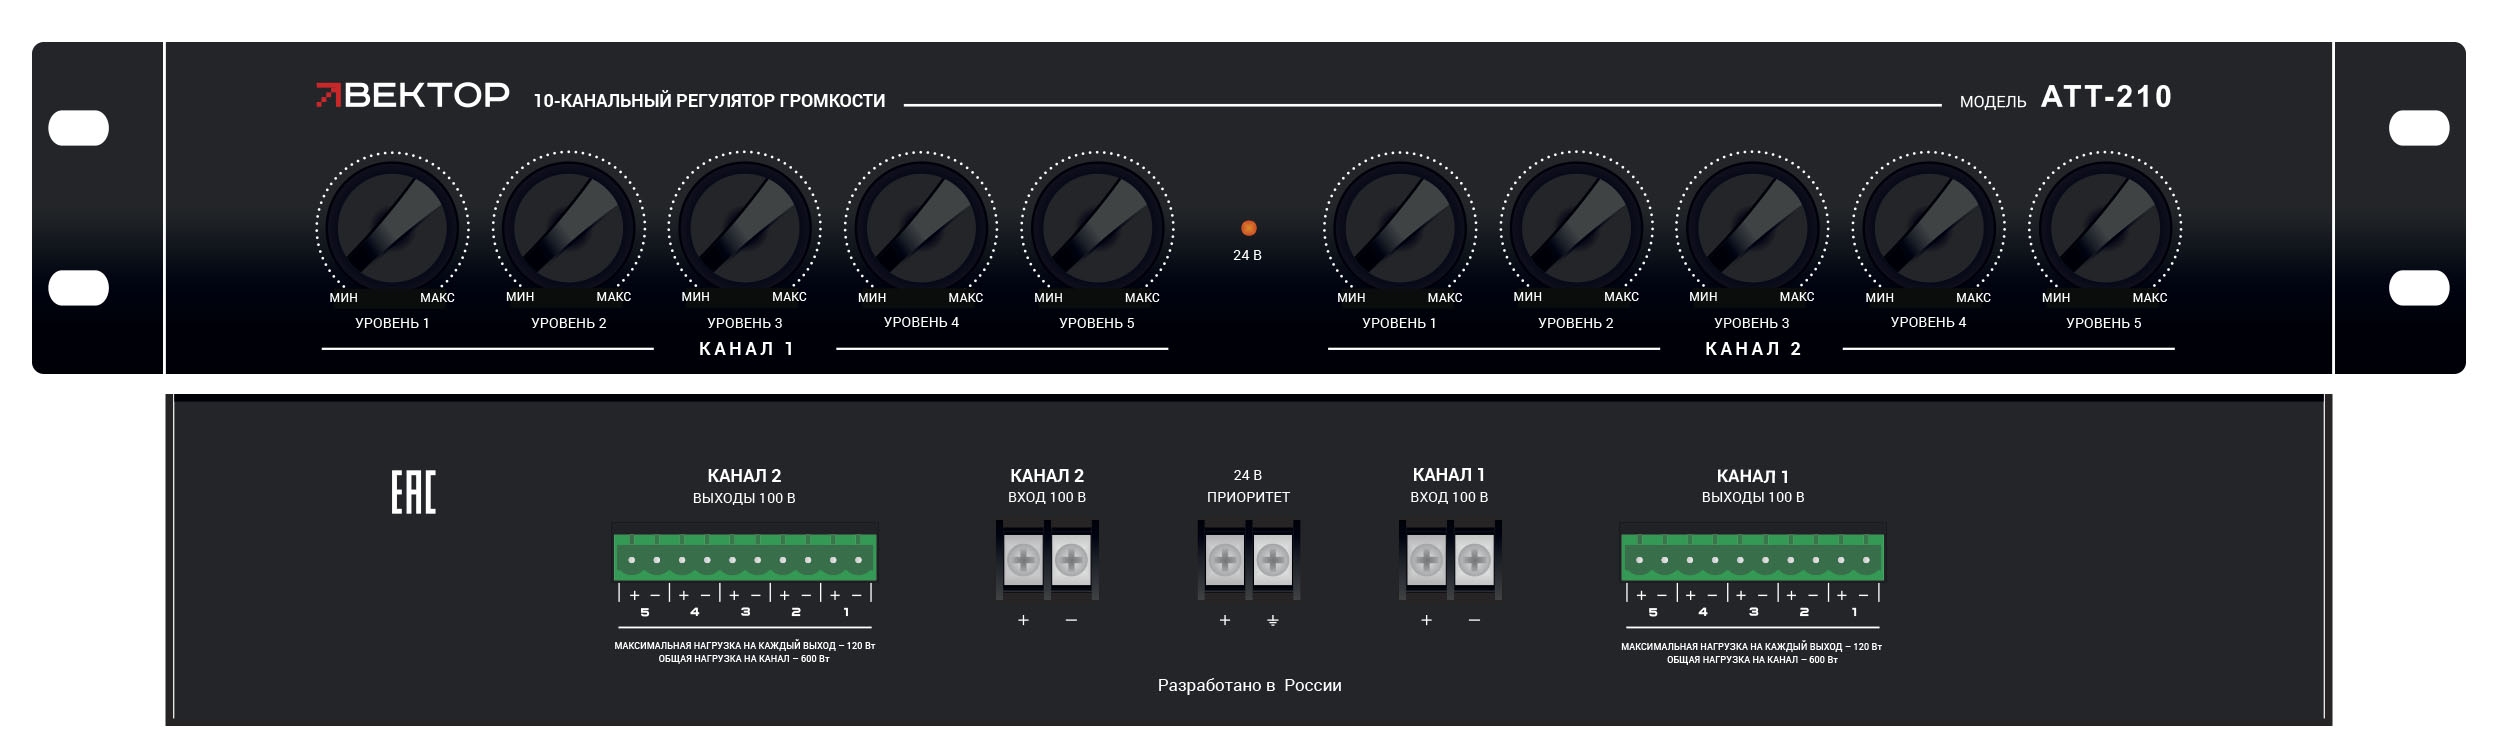Screen dimensions: 2500x750
Task: Click "УРОВЕНЬ 4" label in Канал 2 group
Action: [1928, 322]
